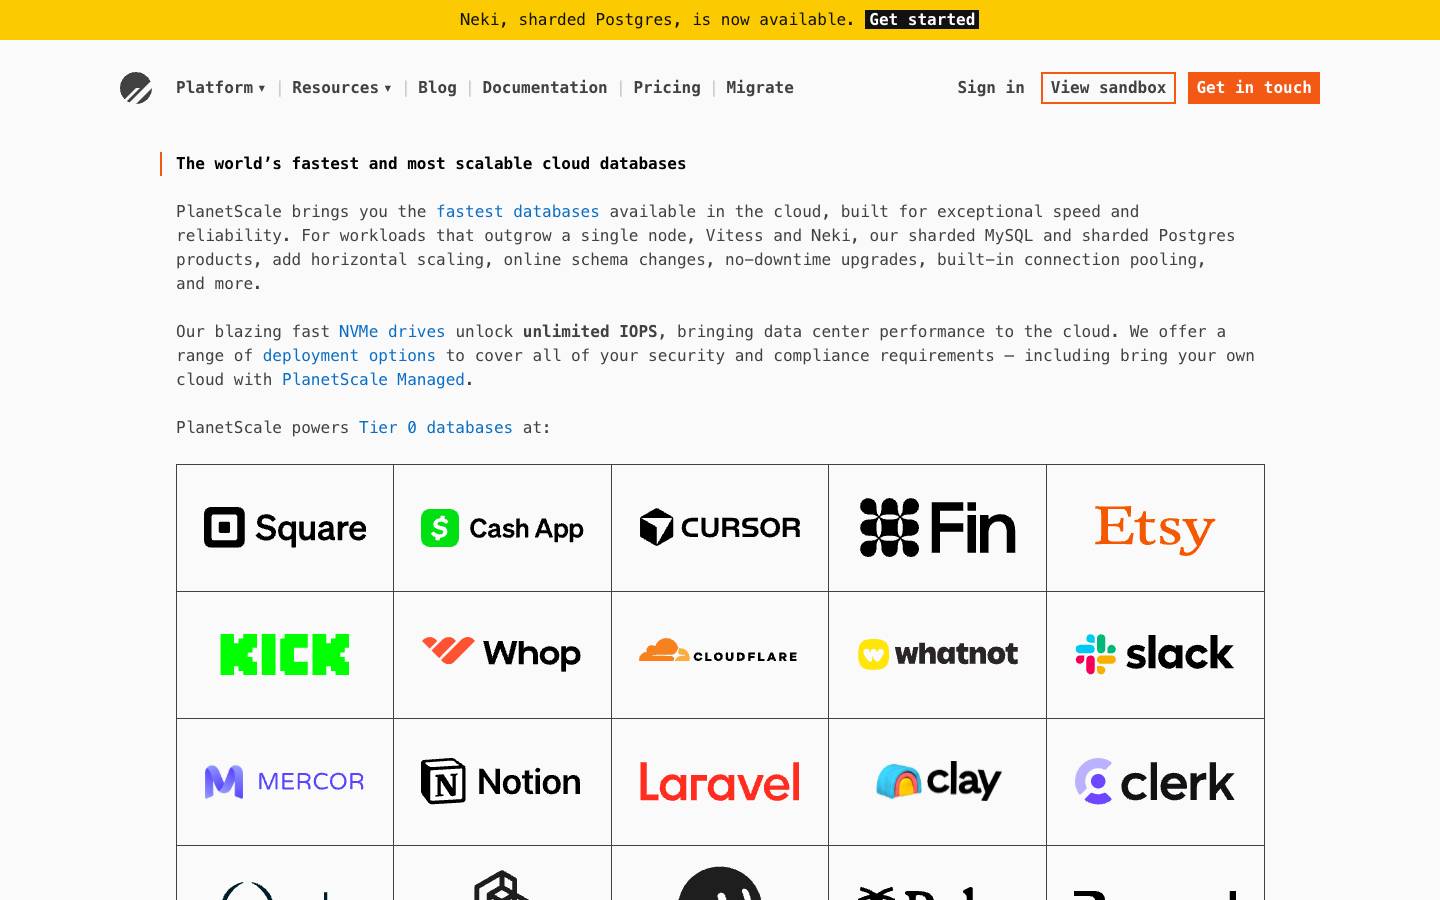The width and height of the screenshot is (1440, 900).
Task: Open the Migrate page
Action: click(x=760, y=88)
